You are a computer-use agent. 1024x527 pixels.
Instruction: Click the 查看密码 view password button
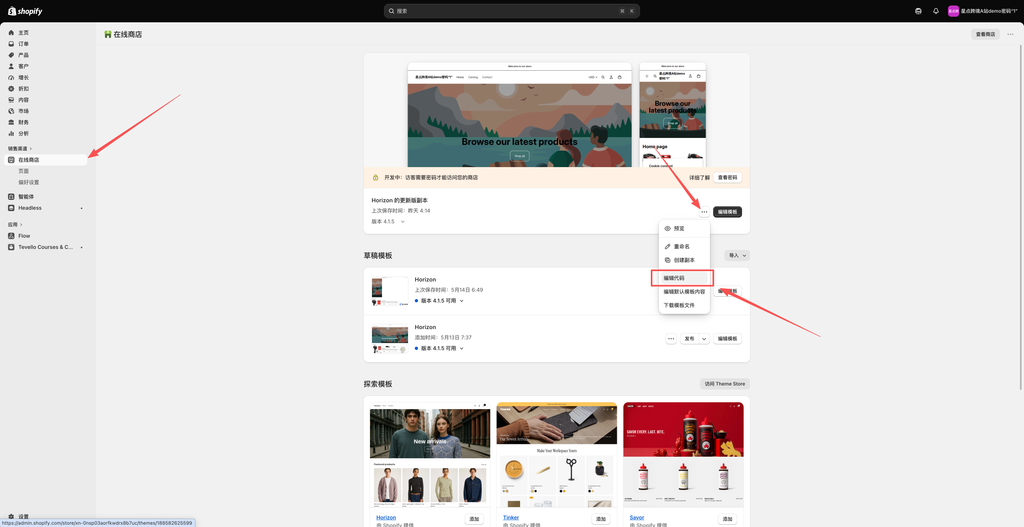pos(728,178)
